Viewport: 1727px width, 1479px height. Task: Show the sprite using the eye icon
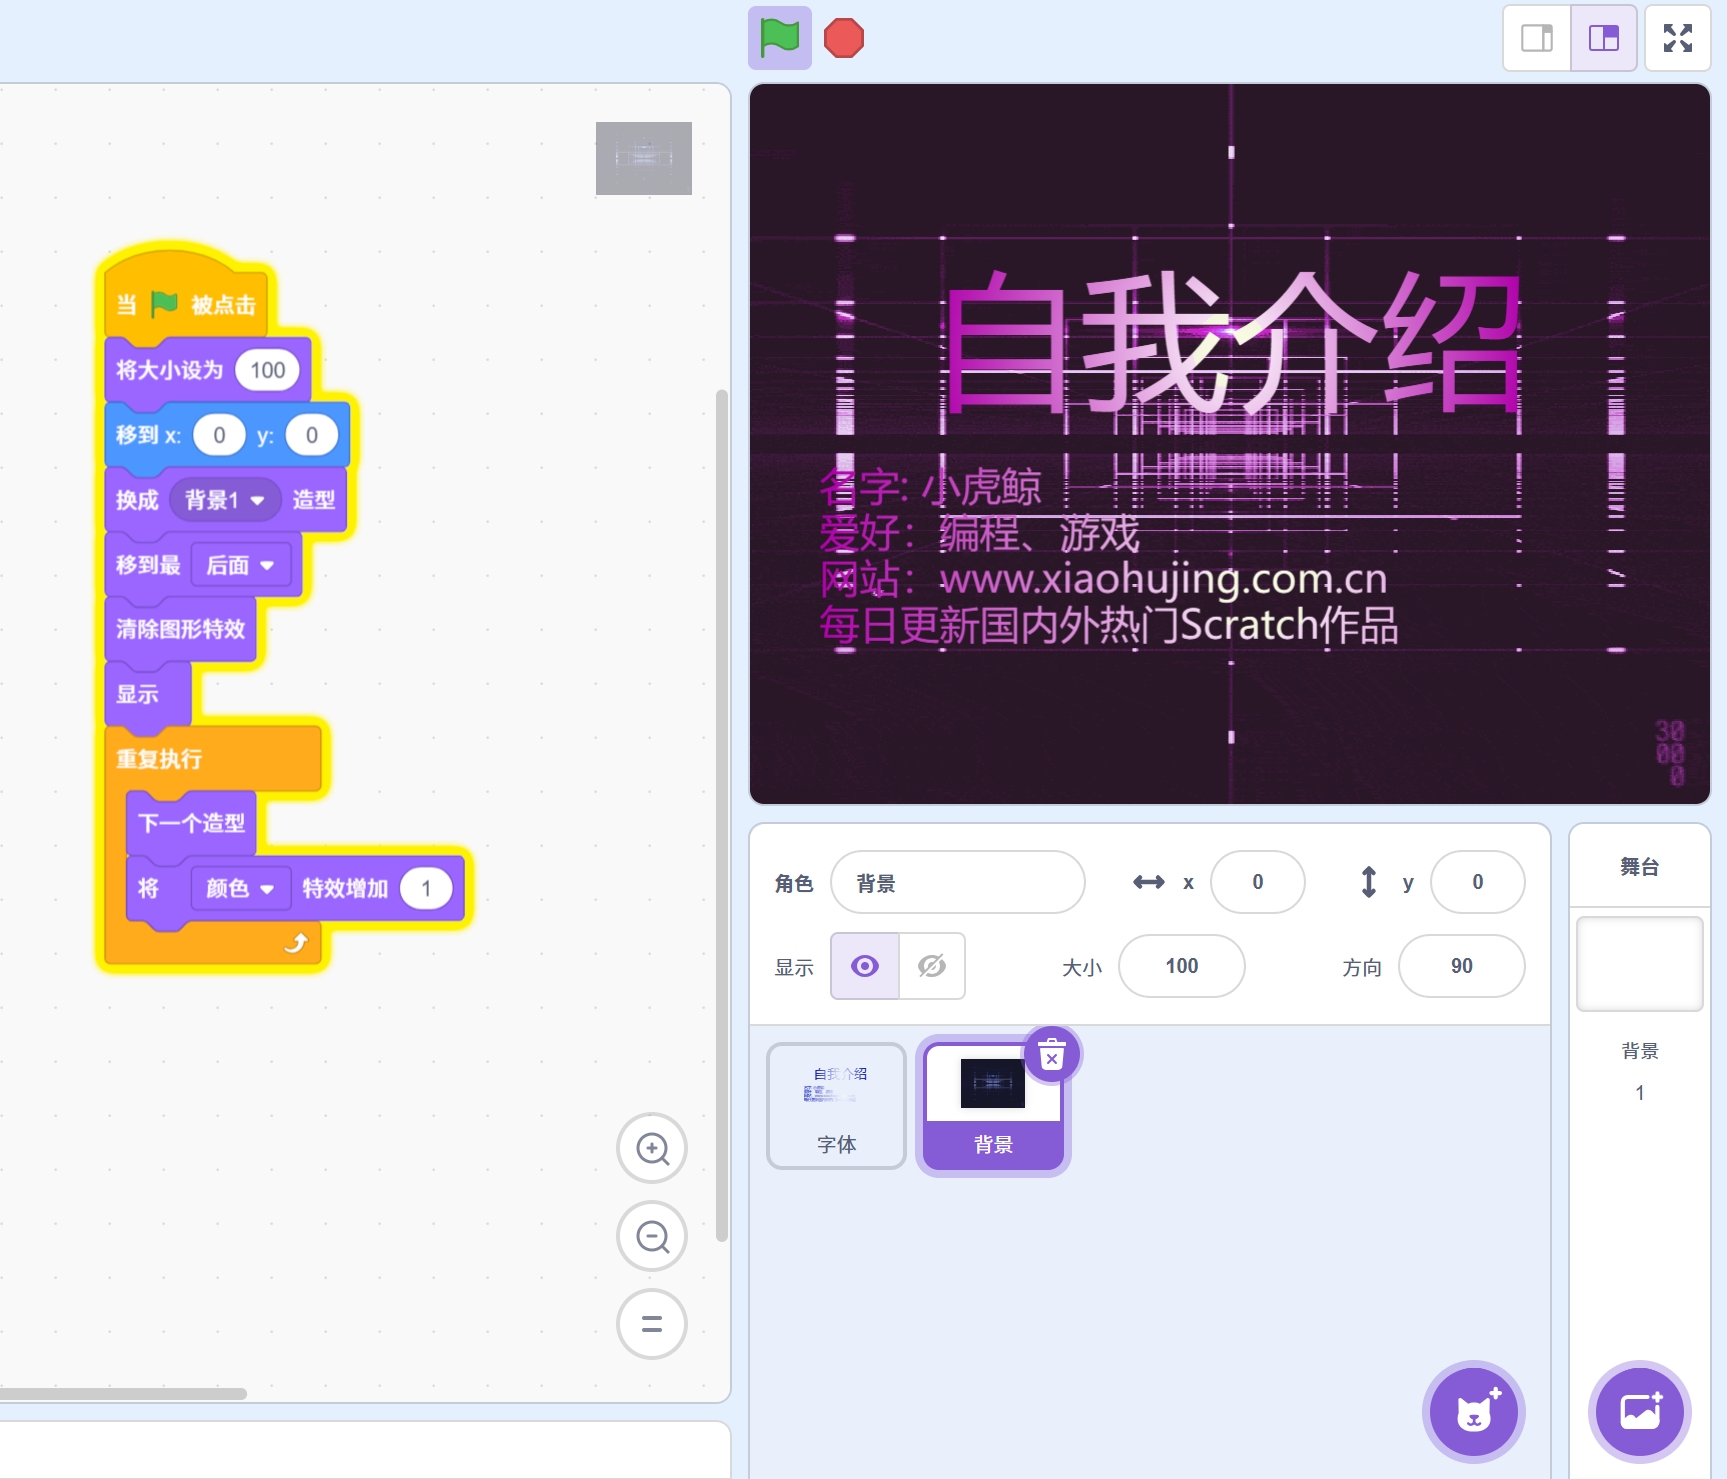(x=865, y=966)
